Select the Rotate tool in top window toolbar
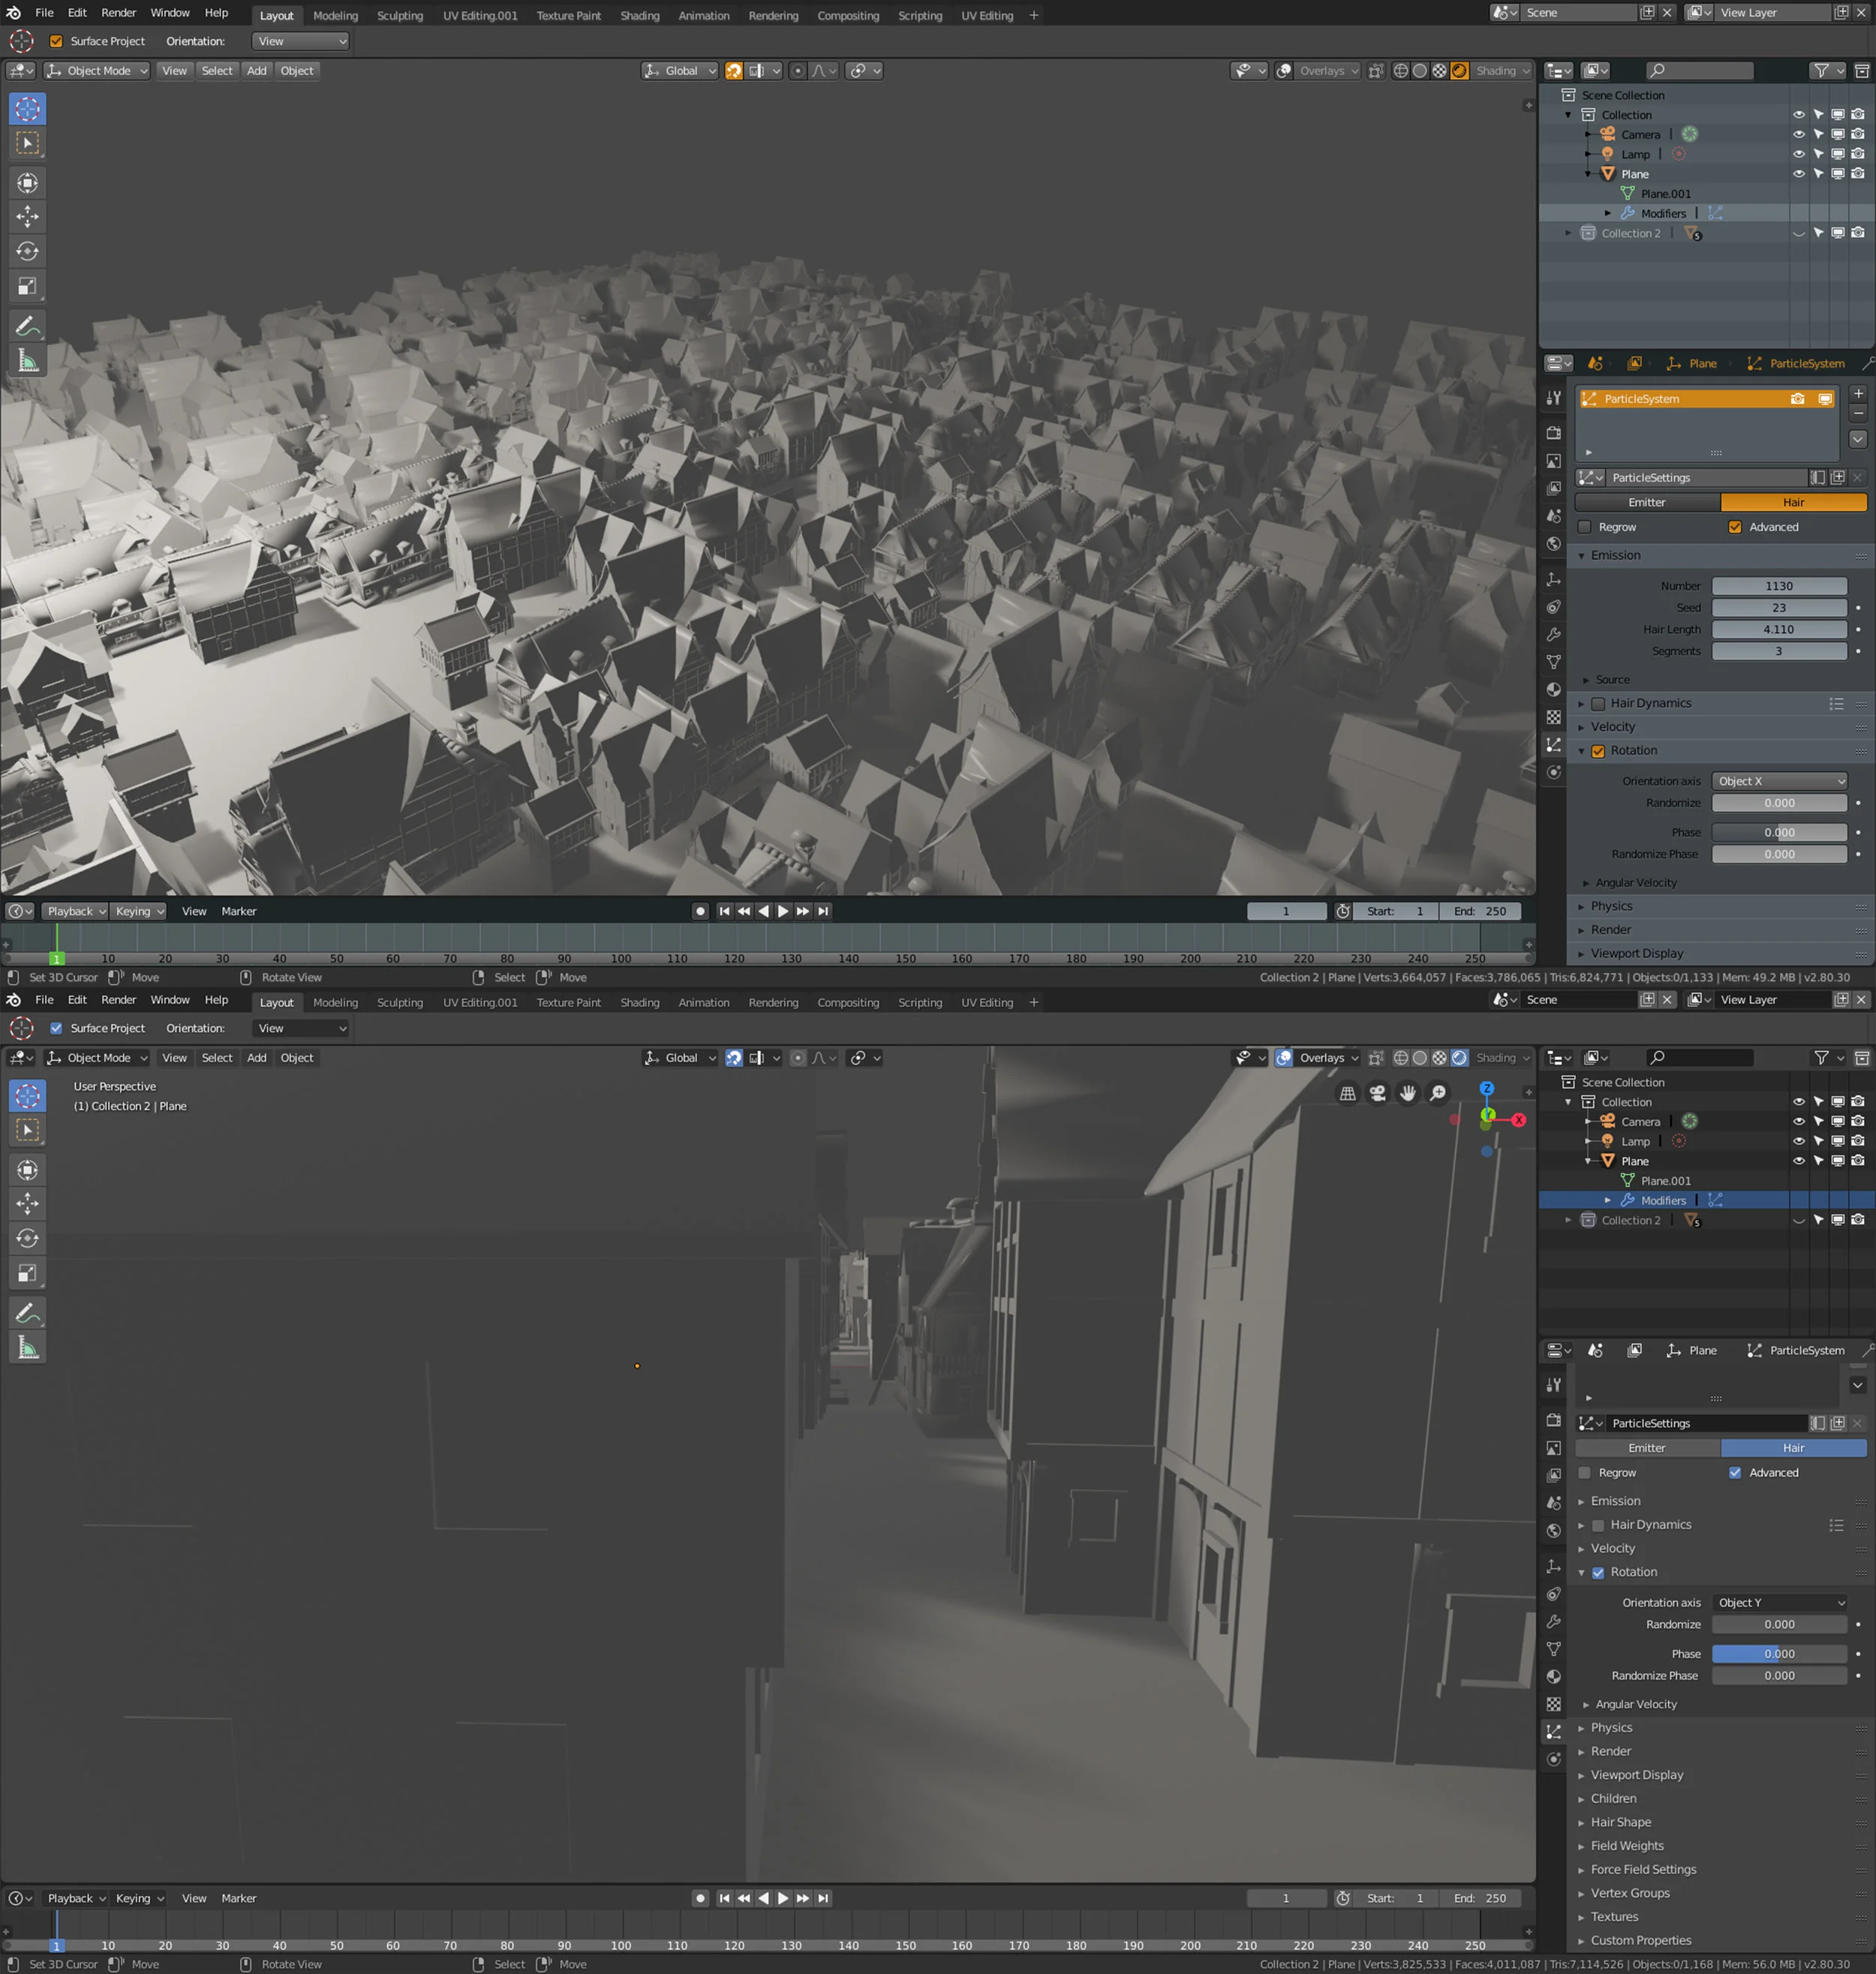The height and width of the screenshot is (1974, 1876). (27, 251)
